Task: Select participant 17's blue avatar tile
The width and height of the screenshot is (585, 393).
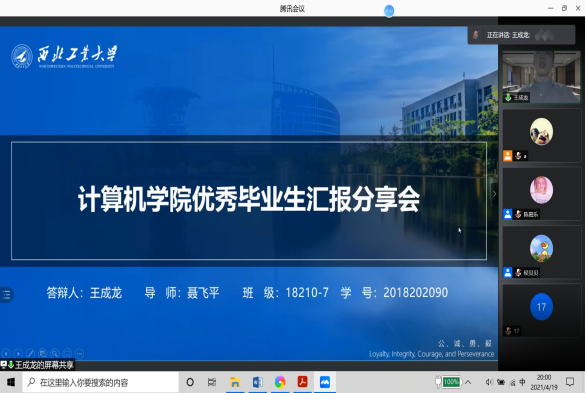Action: point(541,307)
